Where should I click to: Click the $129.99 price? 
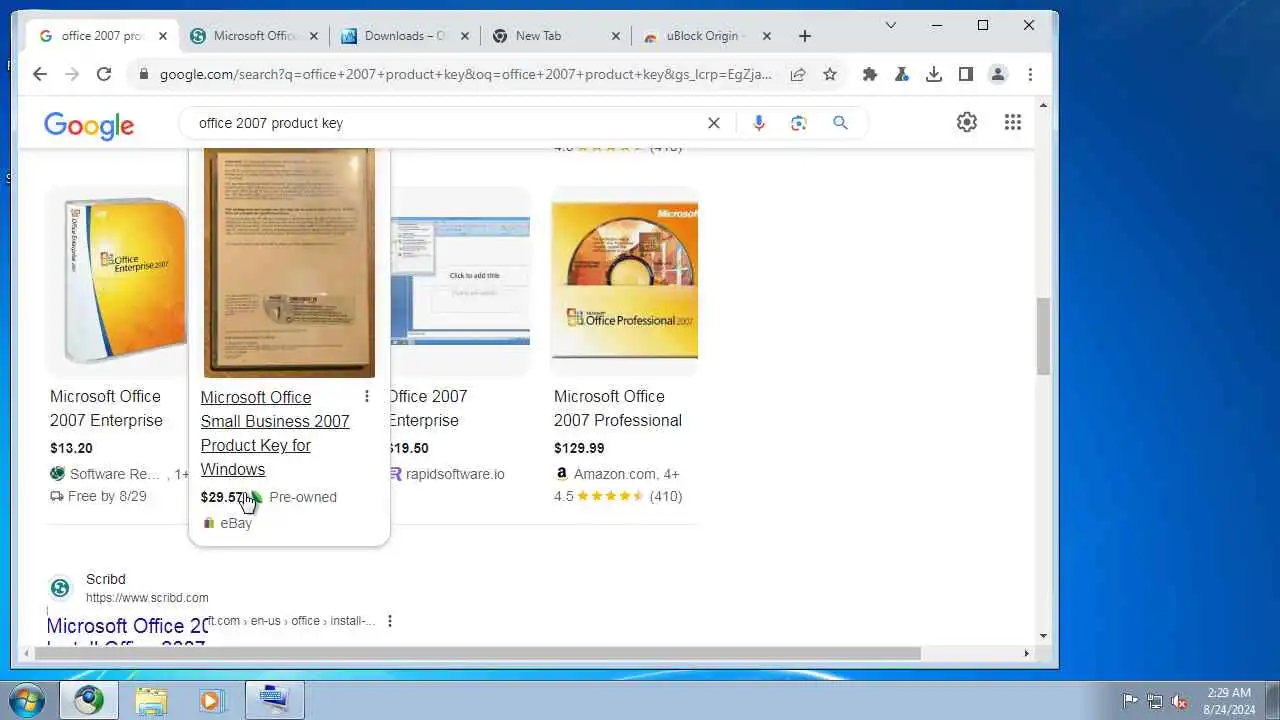click(579, 448)
